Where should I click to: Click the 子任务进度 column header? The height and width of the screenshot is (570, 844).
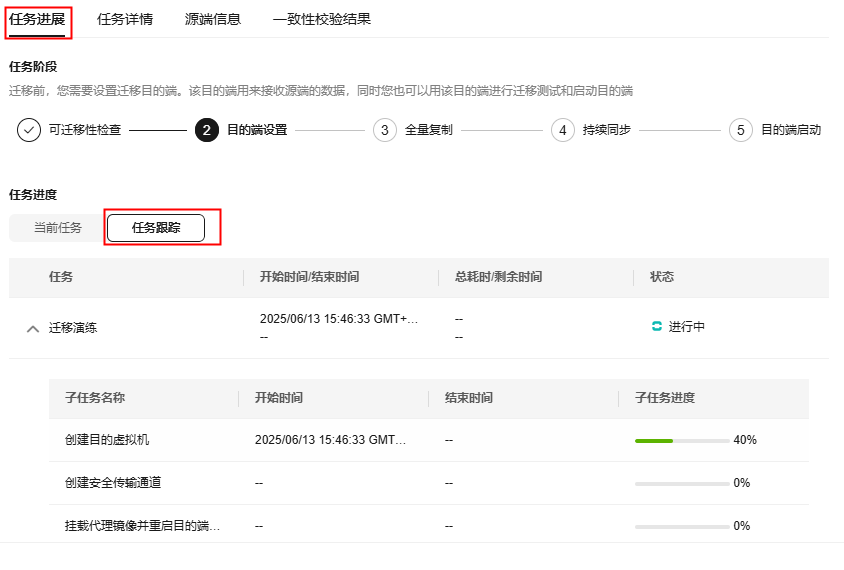pyautogui.click(x=665, y=398)
